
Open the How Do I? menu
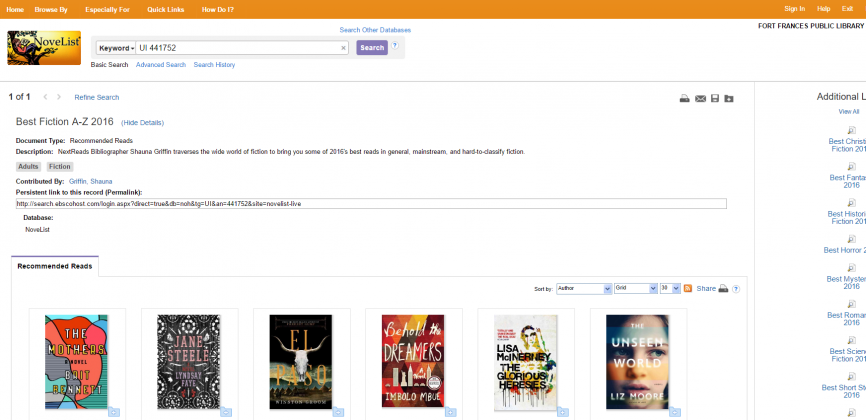218,9
